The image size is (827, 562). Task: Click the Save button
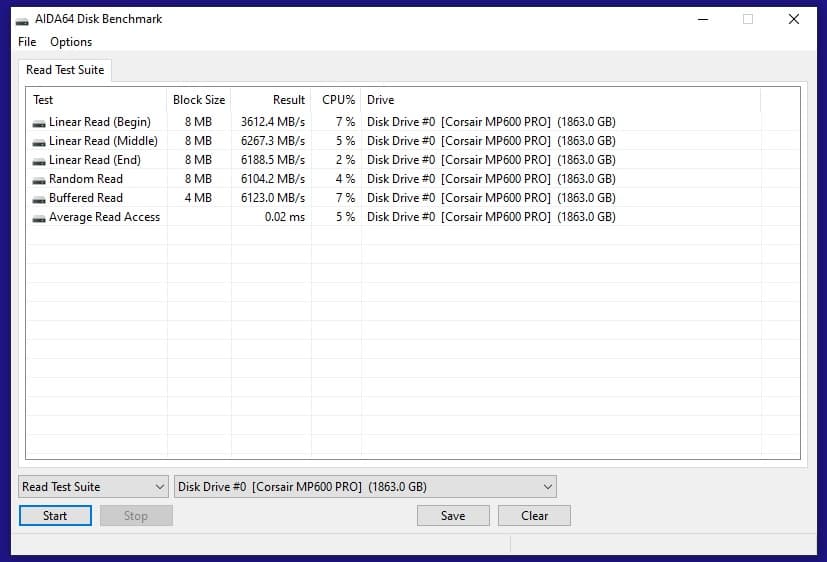453,516
